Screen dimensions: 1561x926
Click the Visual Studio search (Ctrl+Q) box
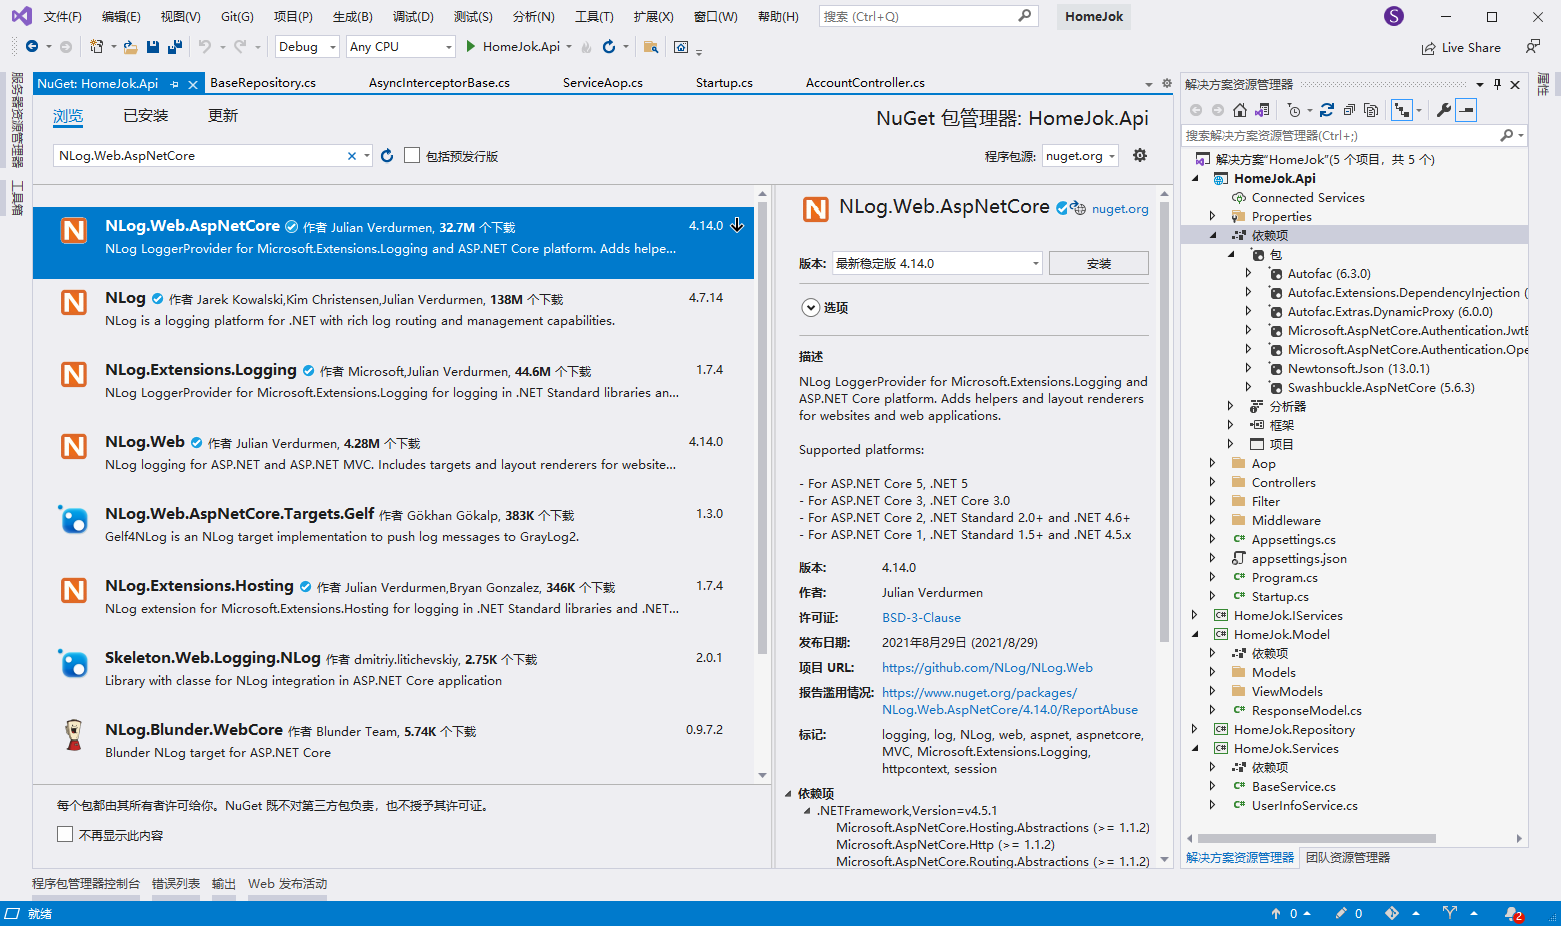[928, 16]
